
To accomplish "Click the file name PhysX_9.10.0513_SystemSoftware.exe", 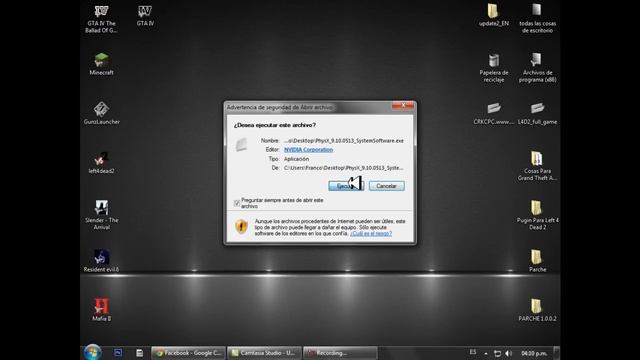I will coord(344,140).
